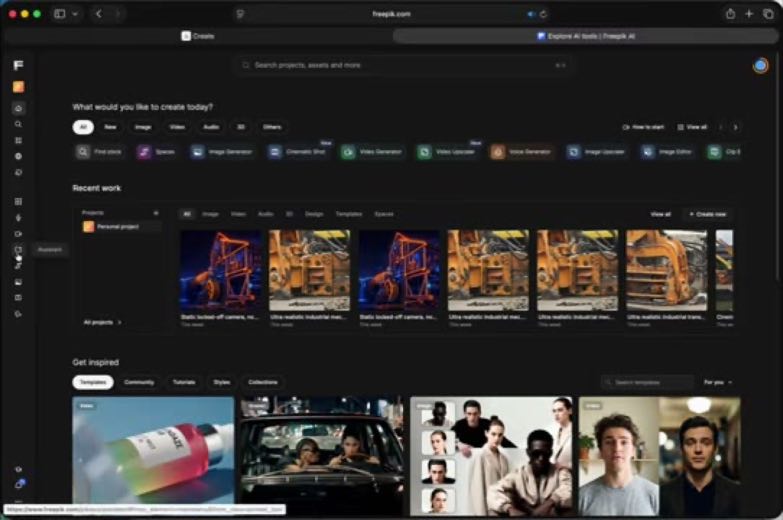Select the Design filter in Recent work
The width and height of the screenshot is (783, 520).
coord(314,214)
